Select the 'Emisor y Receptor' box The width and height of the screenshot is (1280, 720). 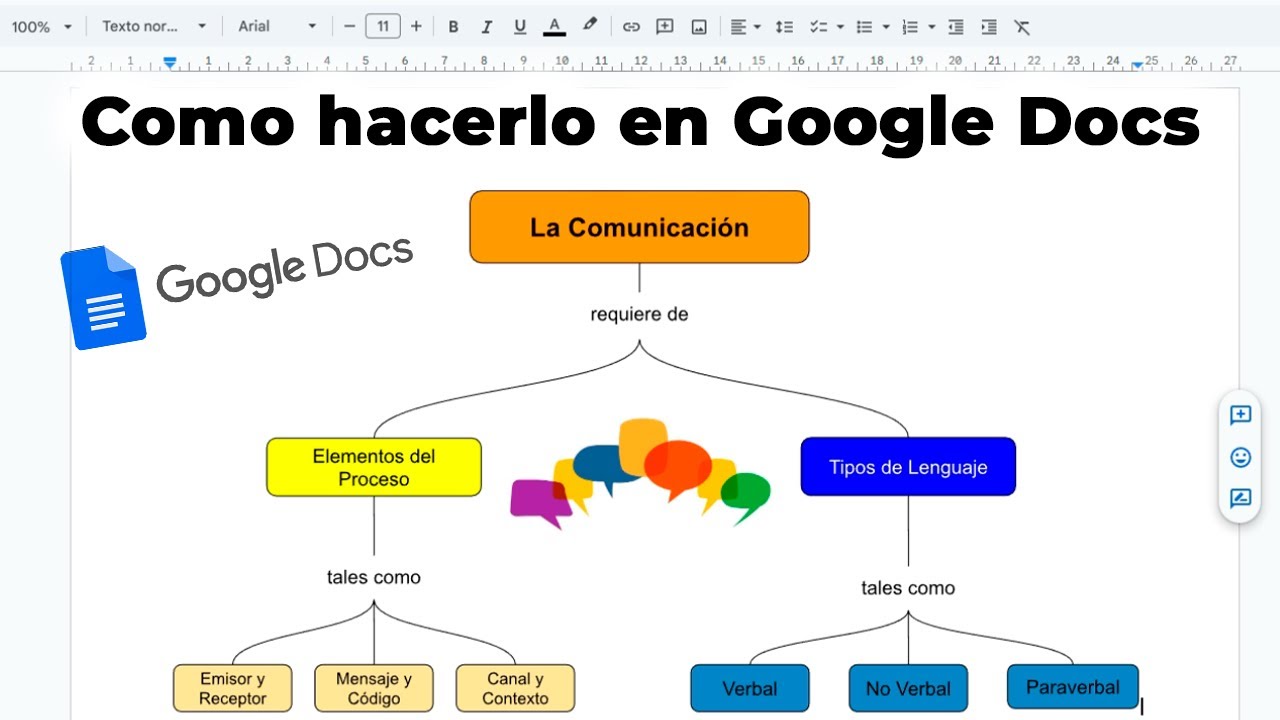(232, 688)
